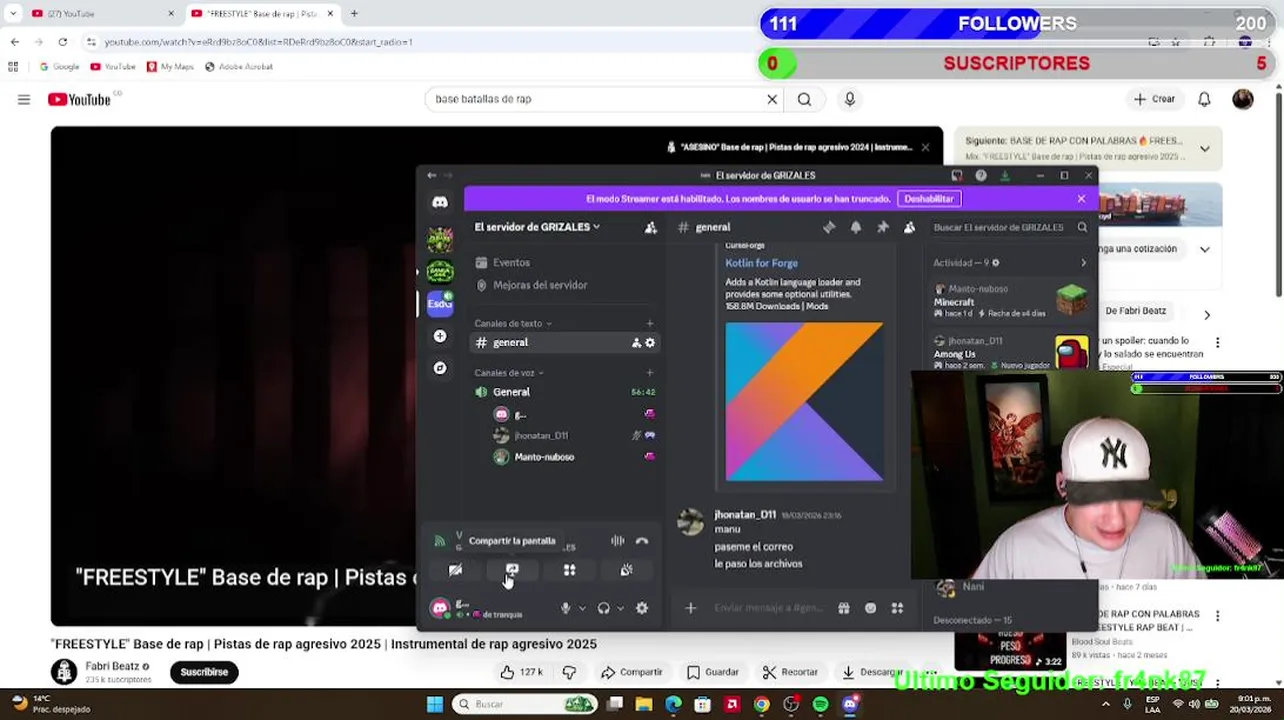Disable Streamer mode with Deshabilitar button
Image resolution: width=1284 pixels, height=720 pixels.
pos(929,199)
